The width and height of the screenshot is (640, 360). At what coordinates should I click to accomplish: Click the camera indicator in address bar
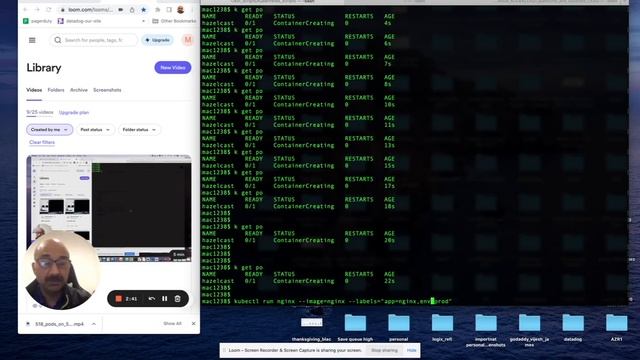(x=121, y=9)
